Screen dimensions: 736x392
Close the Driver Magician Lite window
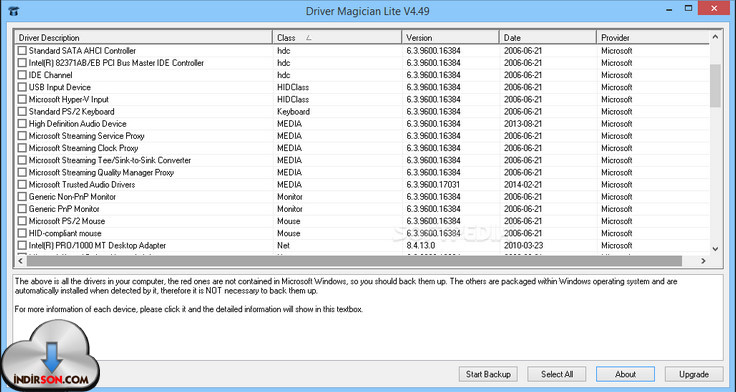714,8
